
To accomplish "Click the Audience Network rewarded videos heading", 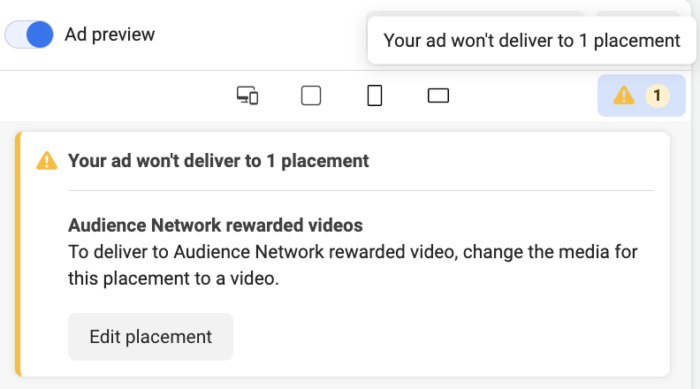I will 215,225.
